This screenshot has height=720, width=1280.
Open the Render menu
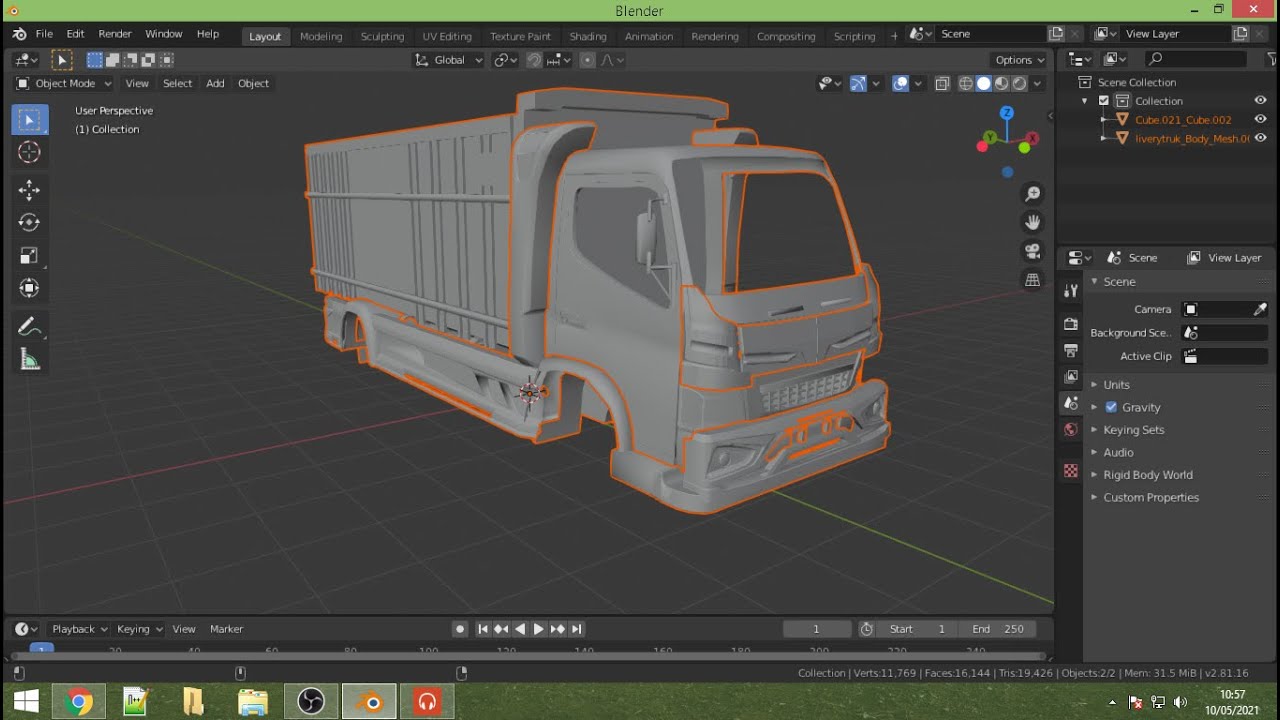(x=115, y=34)
